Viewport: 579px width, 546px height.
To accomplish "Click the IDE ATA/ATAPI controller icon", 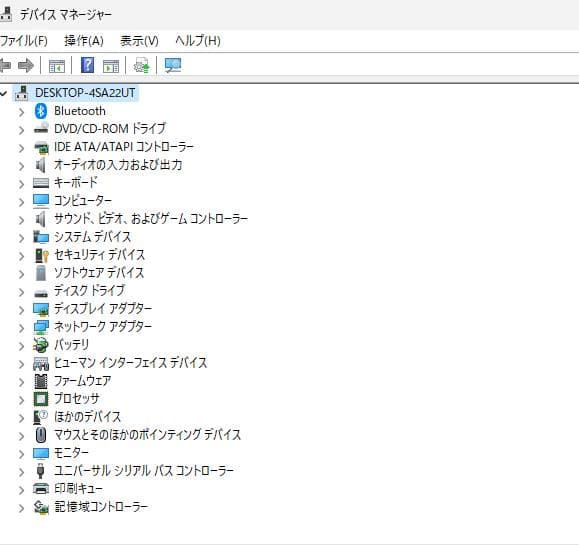I will 41,147.
